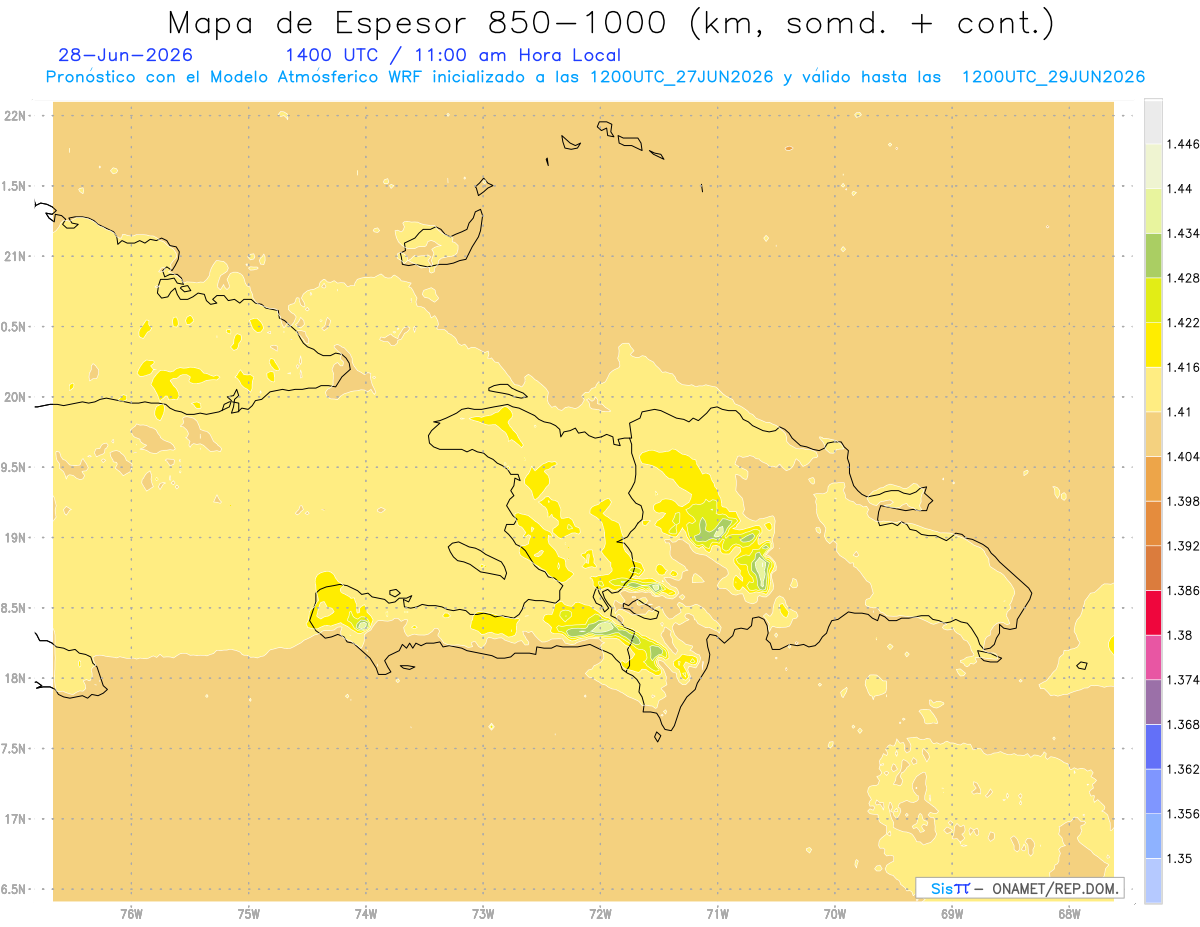Click the "SisTT – ONAMET/REP.DOM." label box
1200x927 pixels.
coord(1020,888)
